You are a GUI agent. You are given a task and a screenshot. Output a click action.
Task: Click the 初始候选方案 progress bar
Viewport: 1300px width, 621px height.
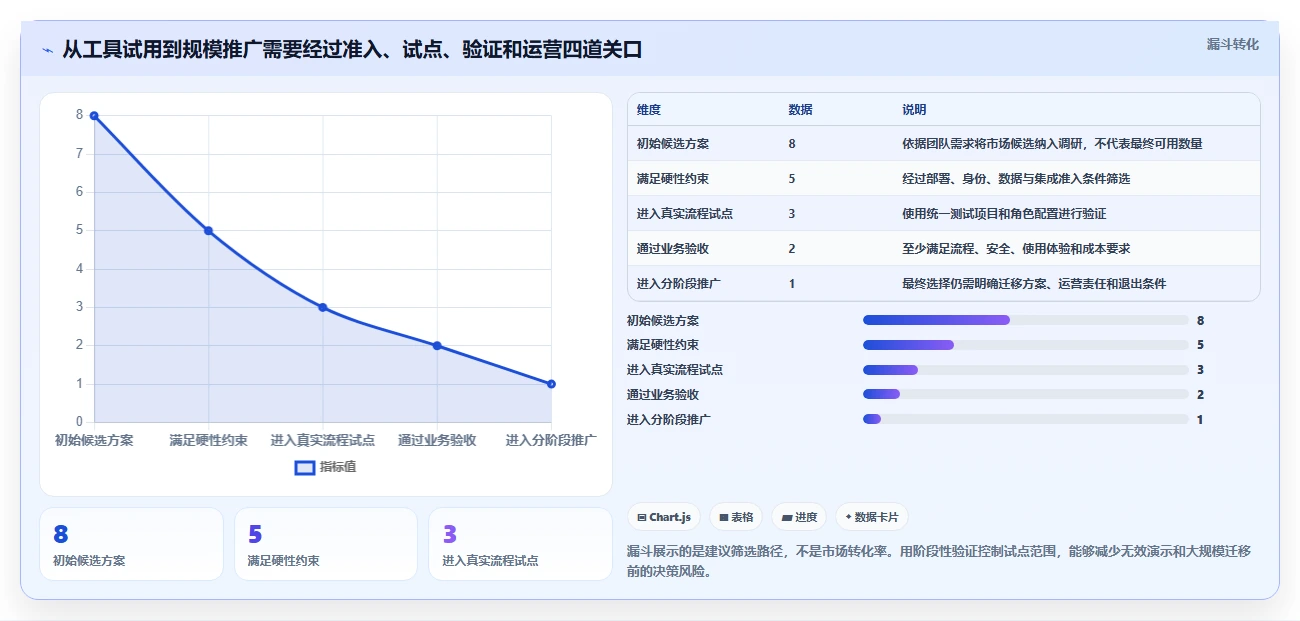(1025, 320)
